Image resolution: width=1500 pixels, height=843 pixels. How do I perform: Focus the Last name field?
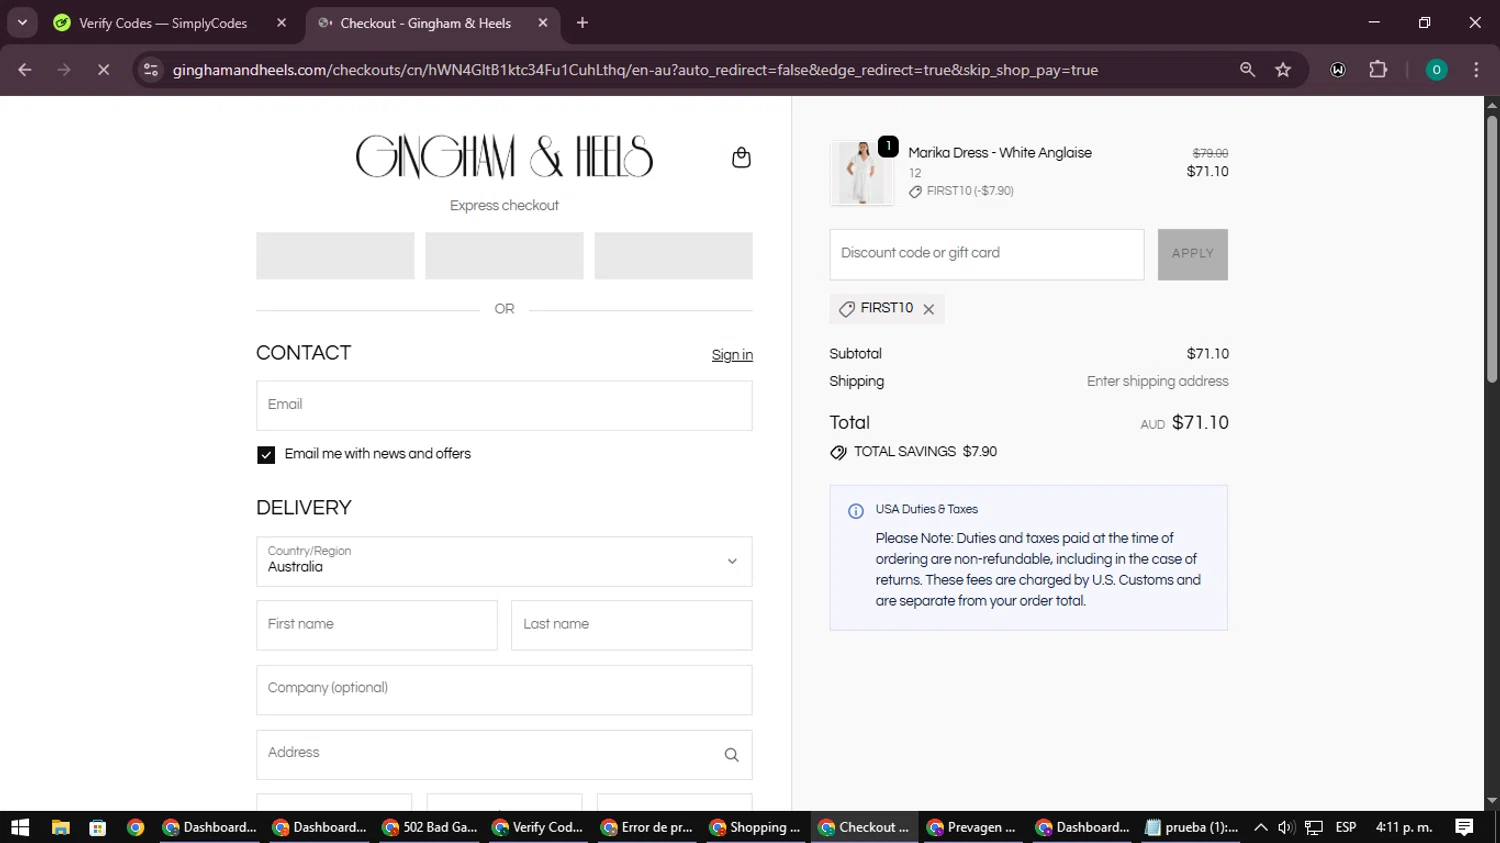point(632,625)
